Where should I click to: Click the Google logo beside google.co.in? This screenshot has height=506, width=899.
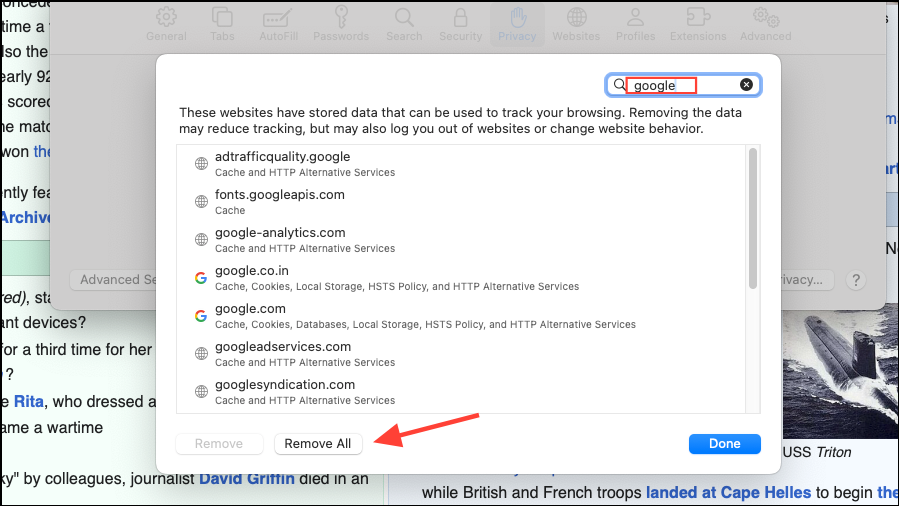point(201,278)
